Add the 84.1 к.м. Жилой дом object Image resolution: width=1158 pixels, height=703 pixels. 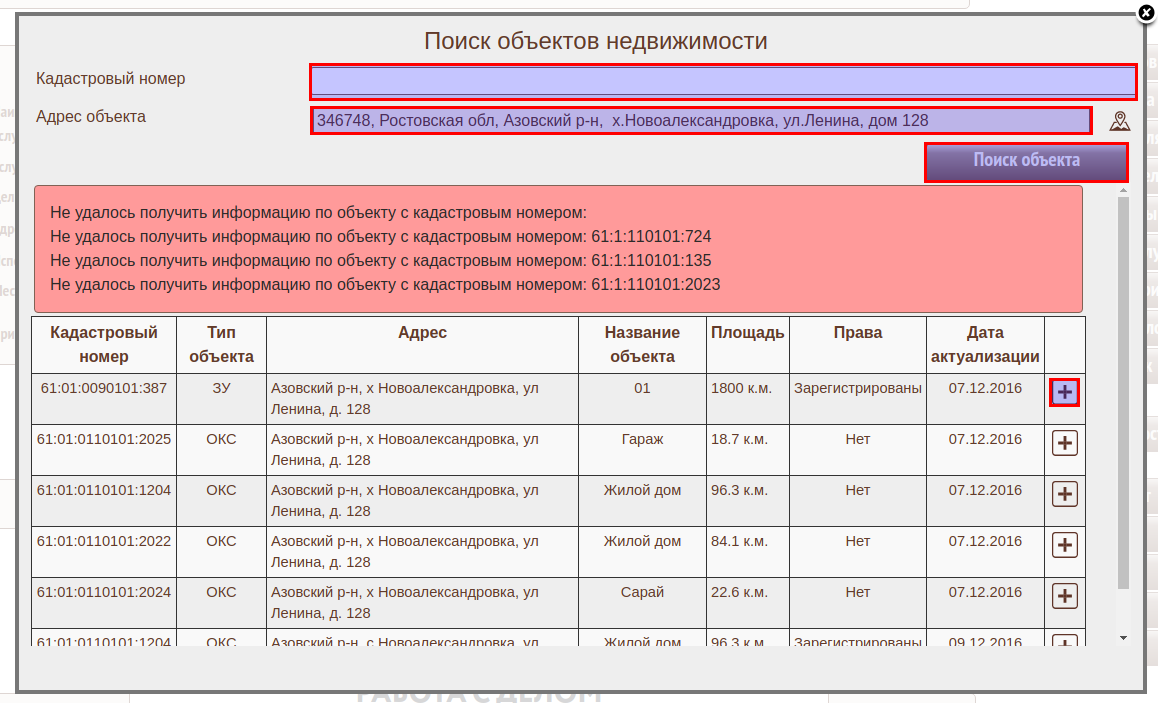(x=1065, y=545)
